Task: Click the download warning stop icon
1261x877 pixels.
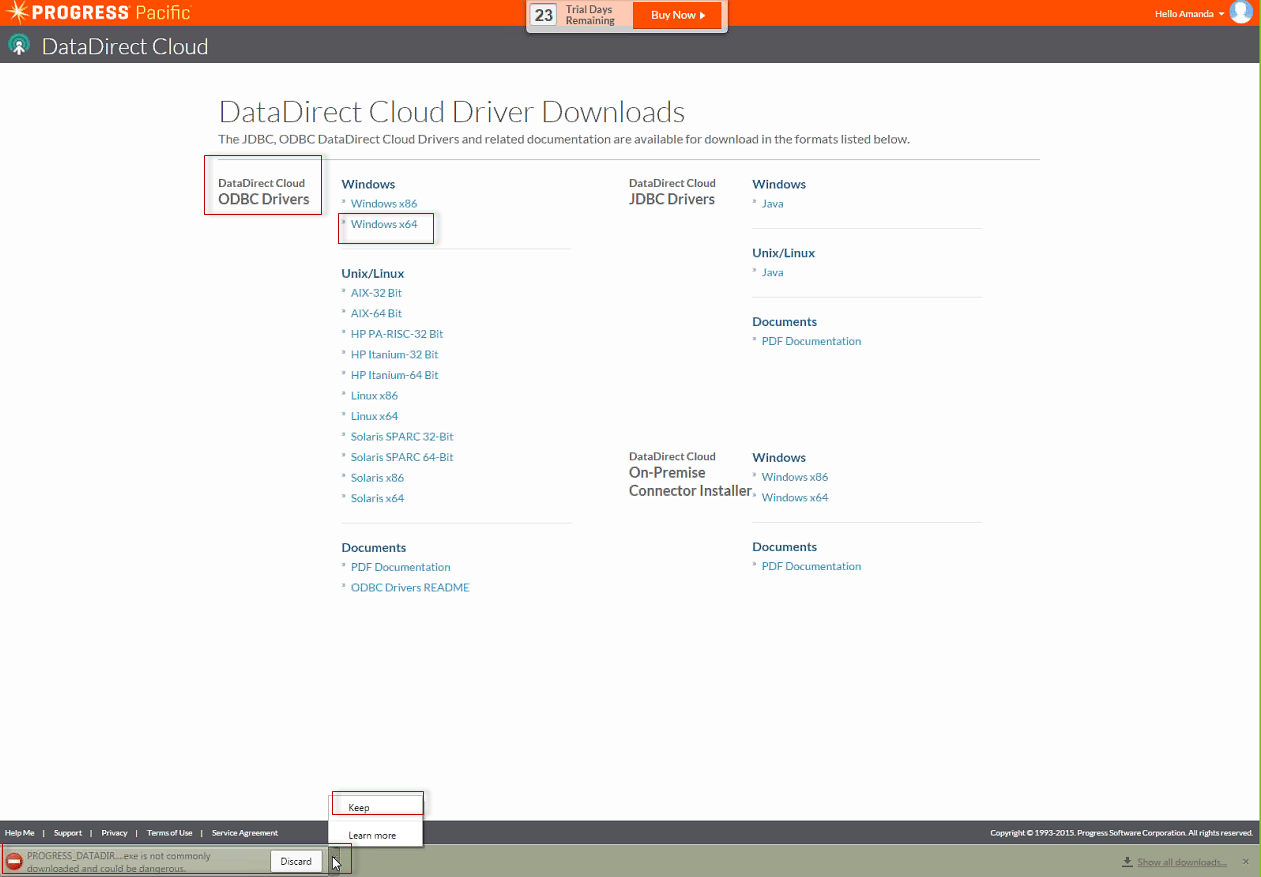Action: click(x=14, y=861)
